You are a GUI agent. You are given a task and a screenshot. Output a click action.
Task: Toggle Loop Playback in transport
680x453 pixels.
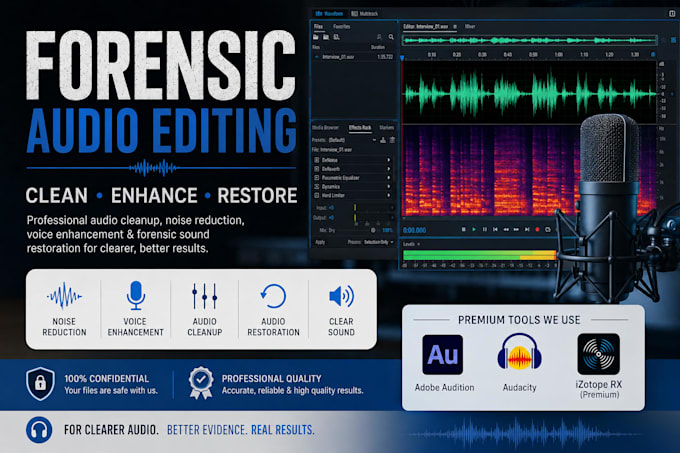[x=548, y=229]
